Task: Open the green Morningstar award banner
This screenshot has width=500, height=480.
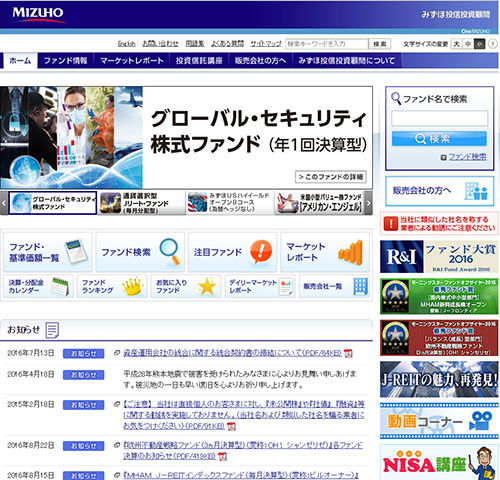Action: [439, 296]
